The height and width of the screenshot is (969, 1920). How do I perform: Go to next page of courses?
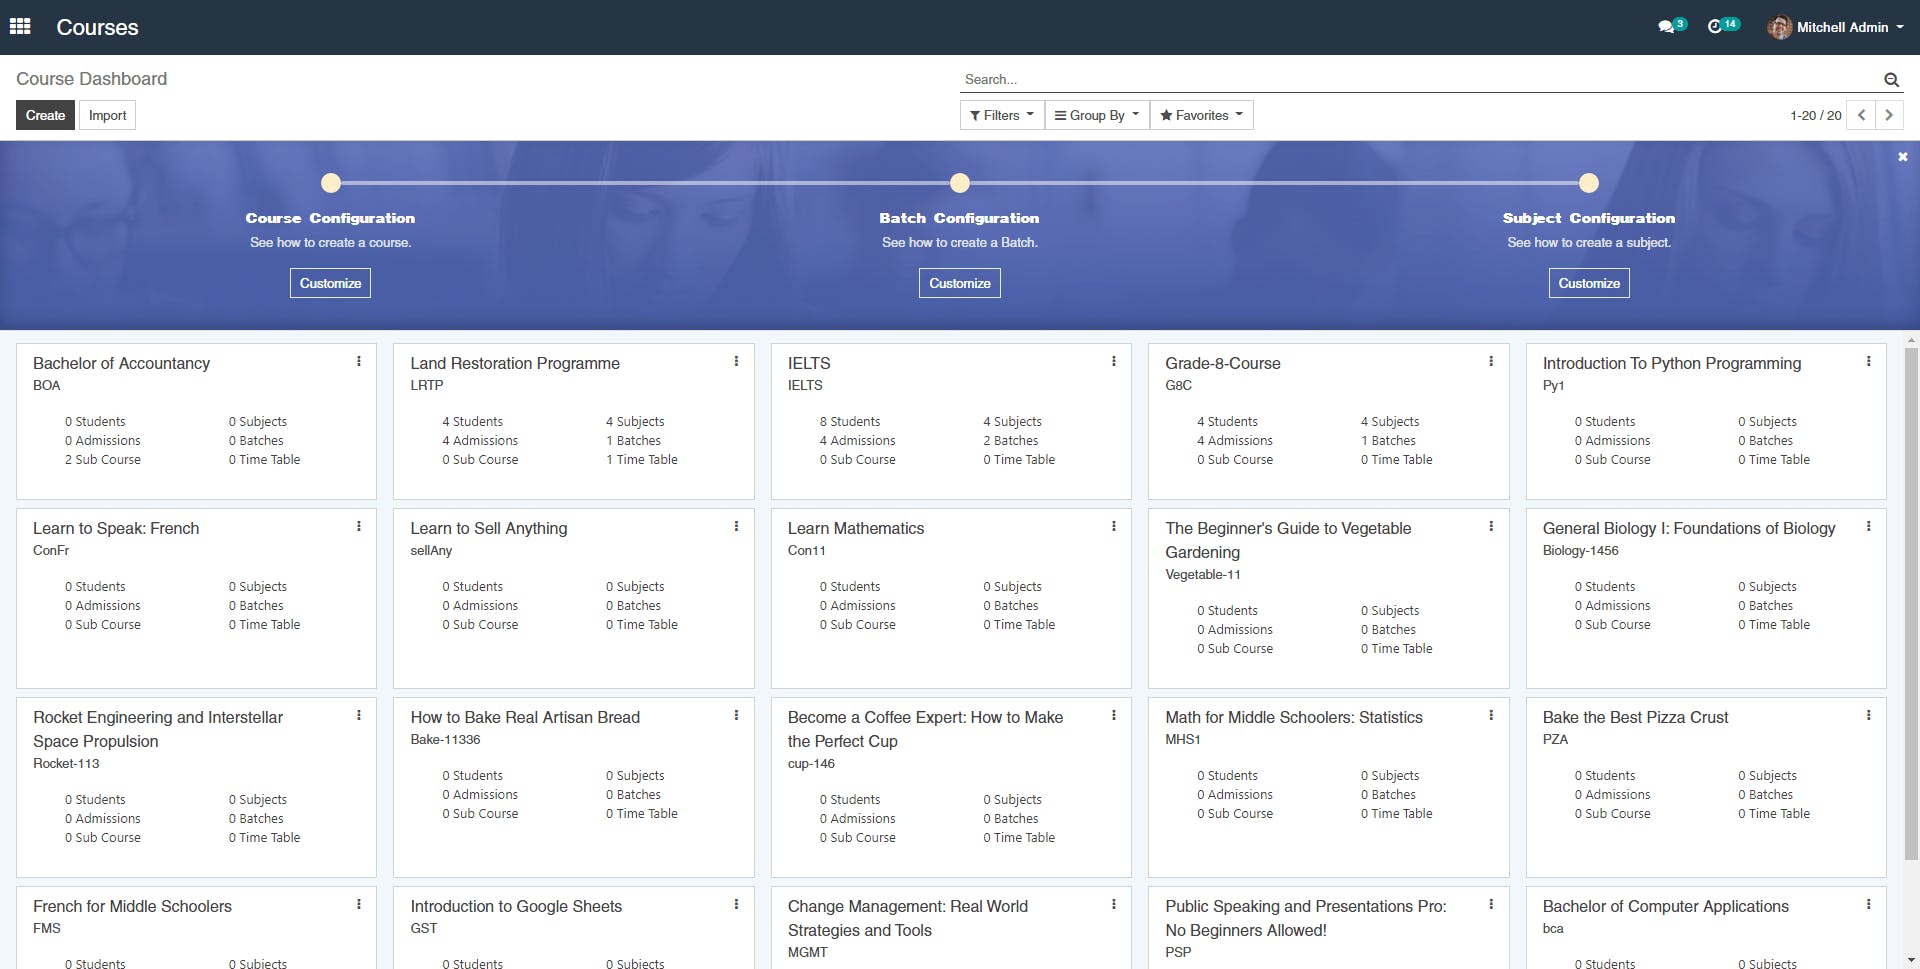pos(1888,115)
